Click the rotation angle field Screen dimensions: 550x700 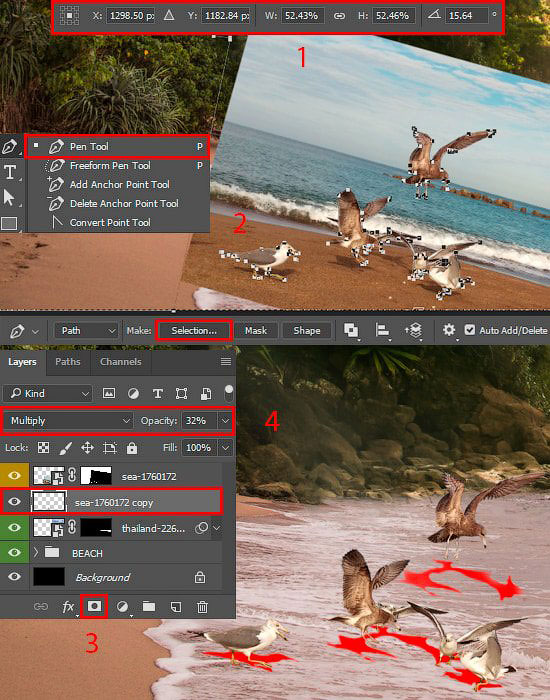(467, 16)
